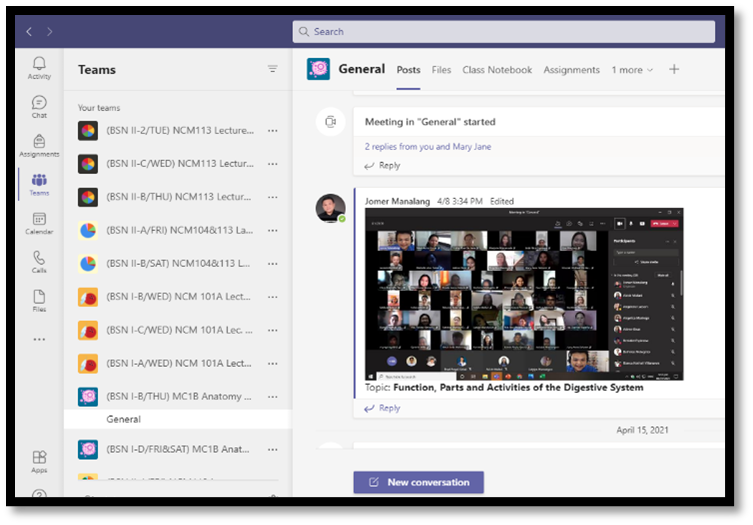Switch to the Files tab
The image size is (753, 525).
click(x=441, y=70)
